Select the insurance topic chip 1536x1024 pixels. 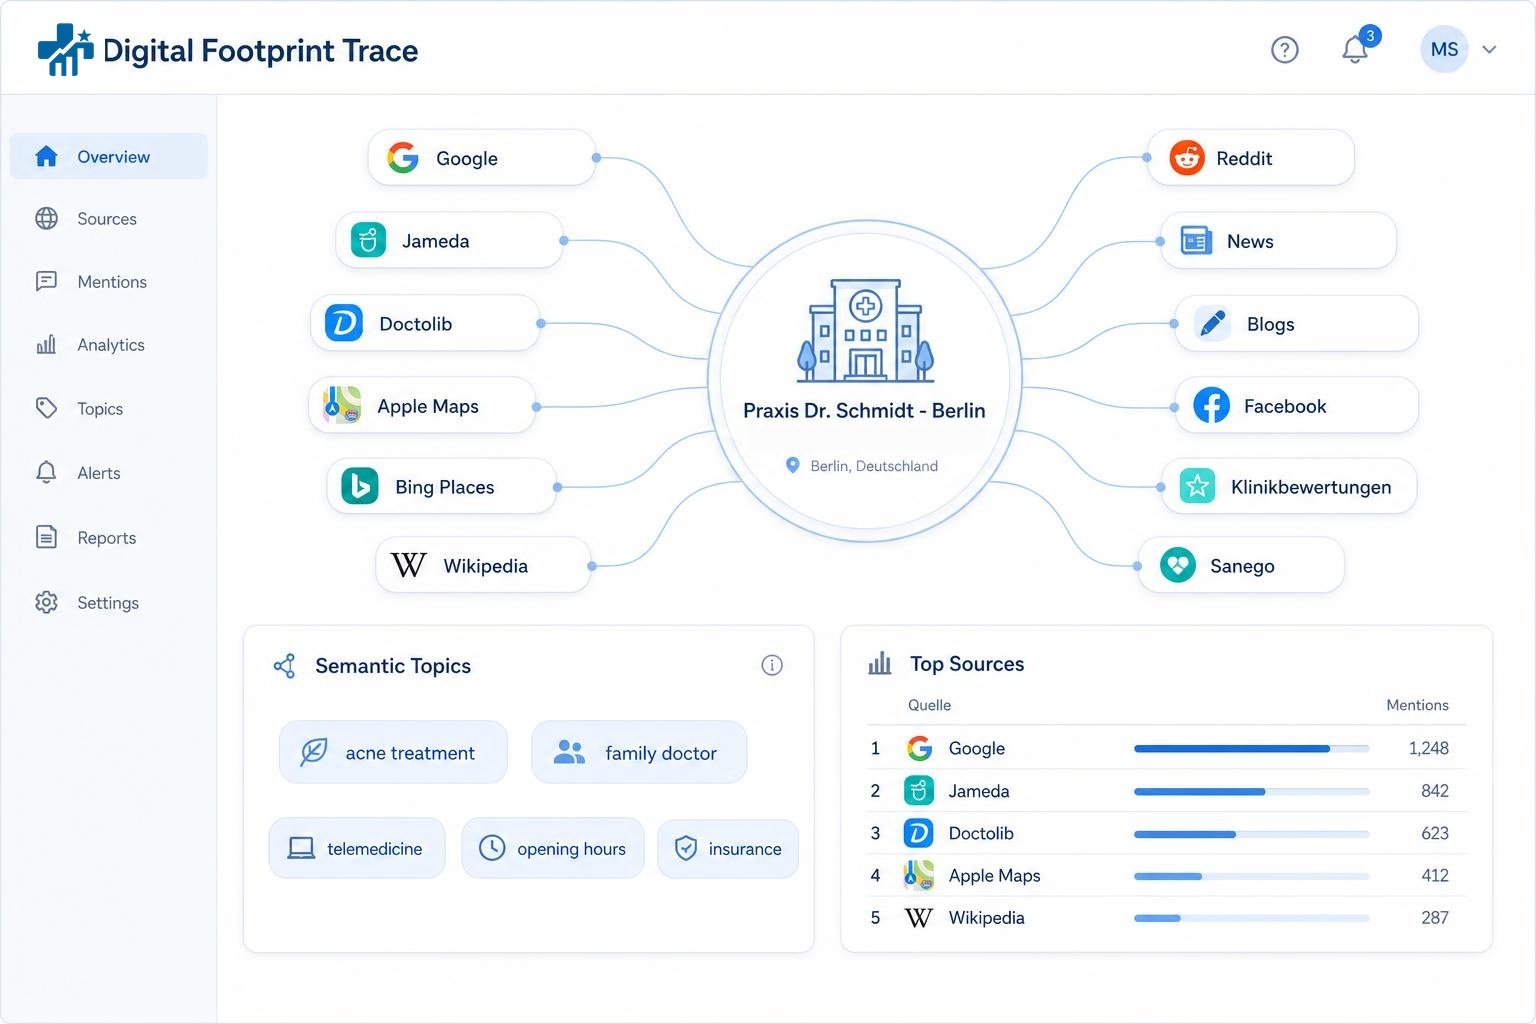coord(728,849)
